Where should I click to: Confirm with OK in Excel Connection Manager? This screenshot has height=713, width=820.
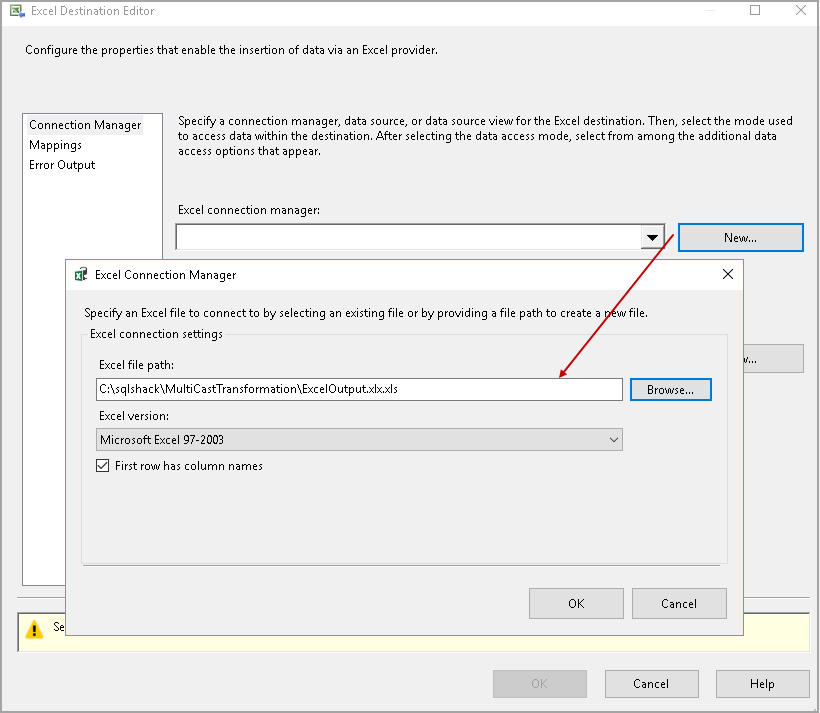(x=576, y=603)
